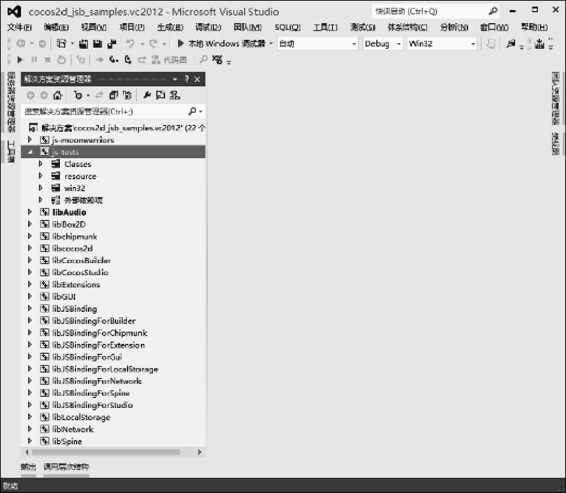566x493 pixels.
Task: Open the File menu
Action: tap(20, 27)
